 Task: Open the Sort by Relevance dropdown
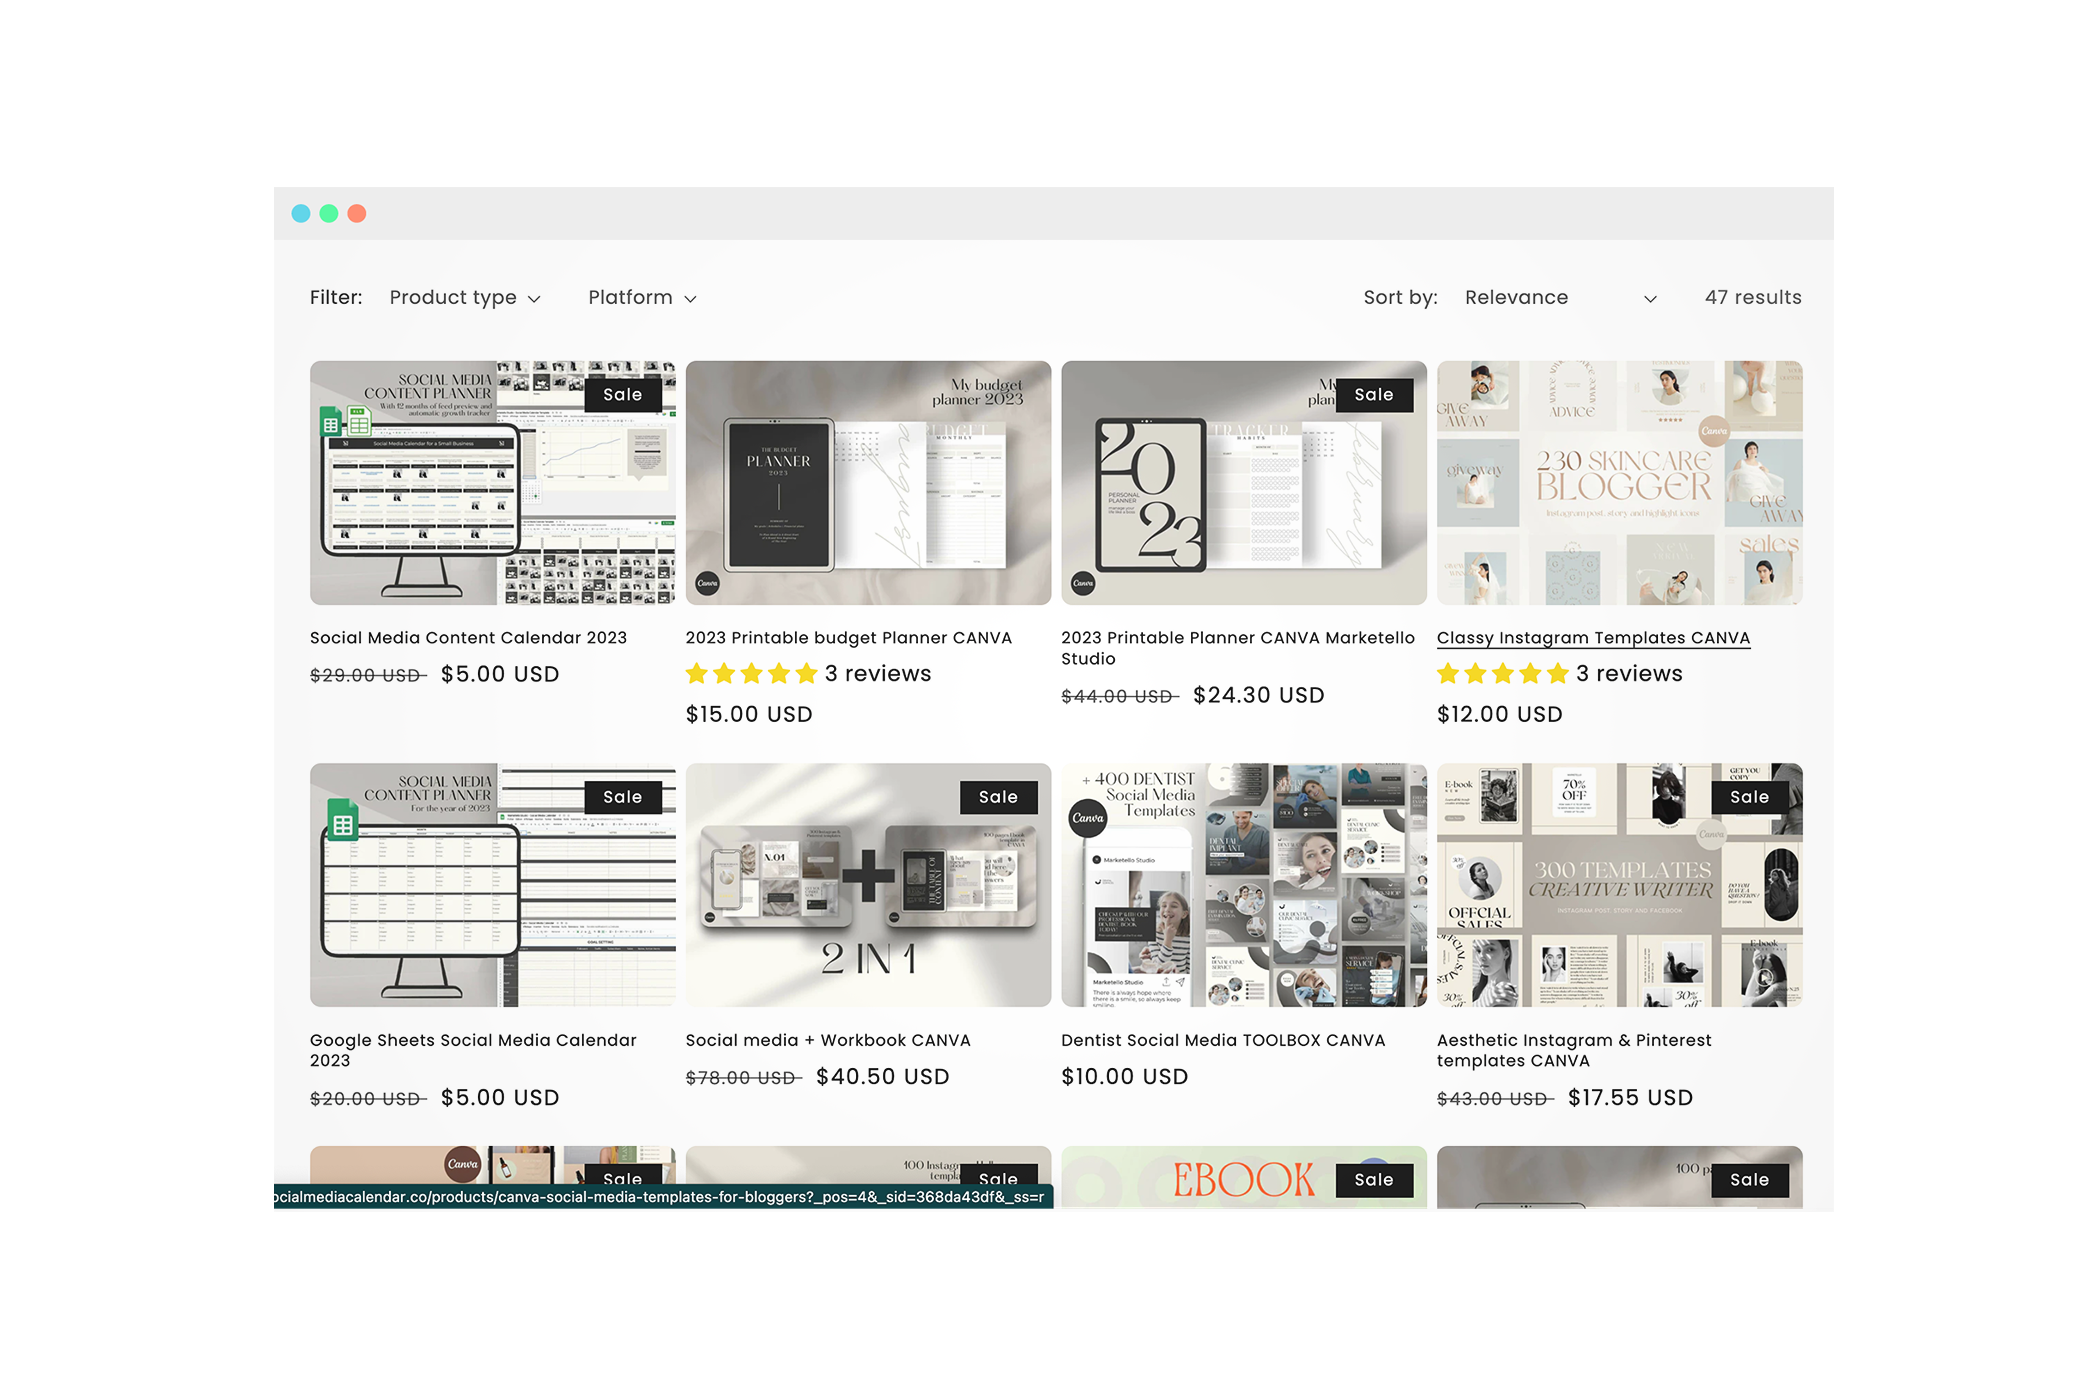[x=1560, y=297]
